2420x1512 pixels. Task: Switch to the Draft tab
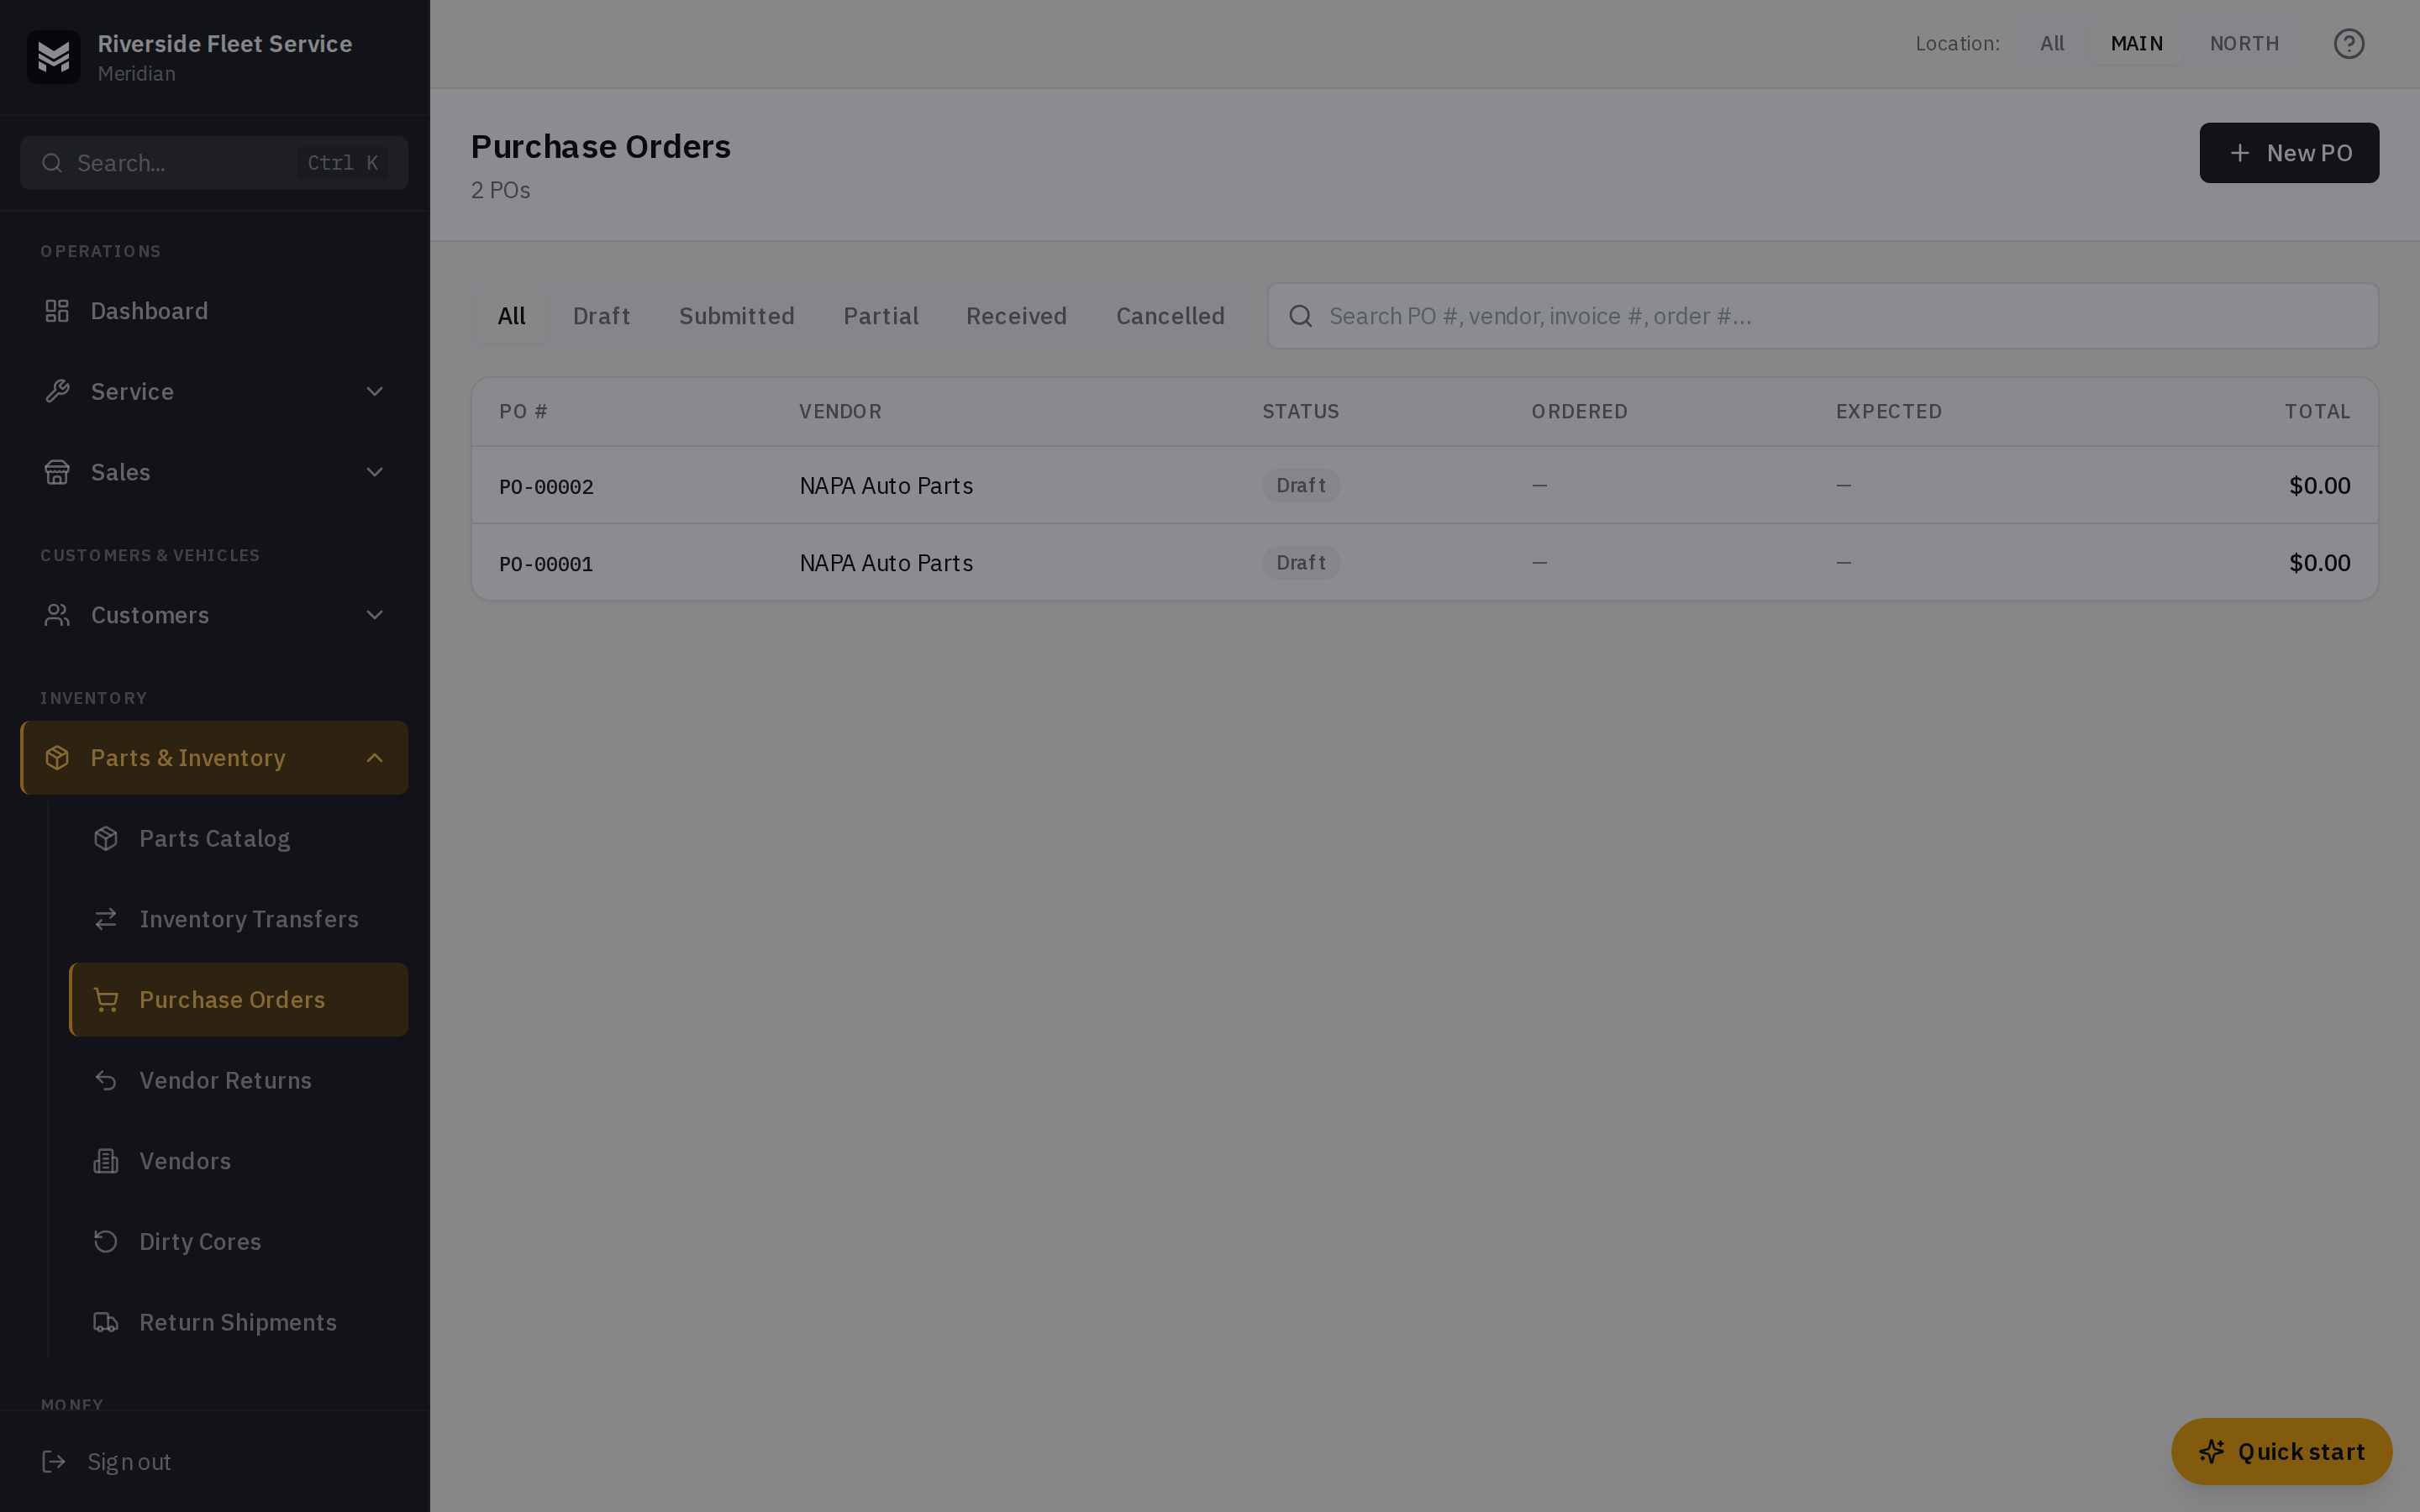[x=601, y=316]
